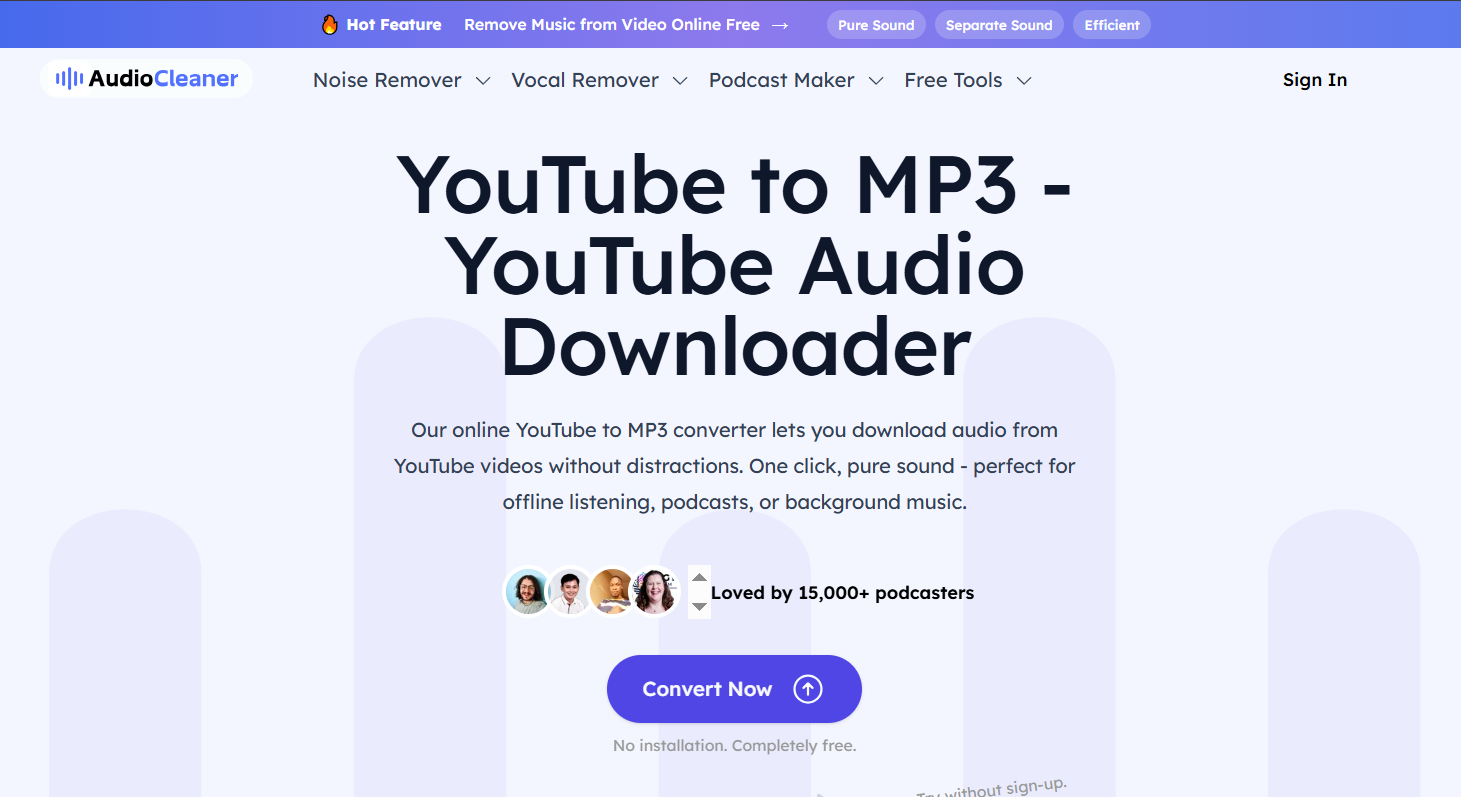Click the flame icon beside Hot Feature
This screenshot has width=1461, height=797.
point(330,24)
